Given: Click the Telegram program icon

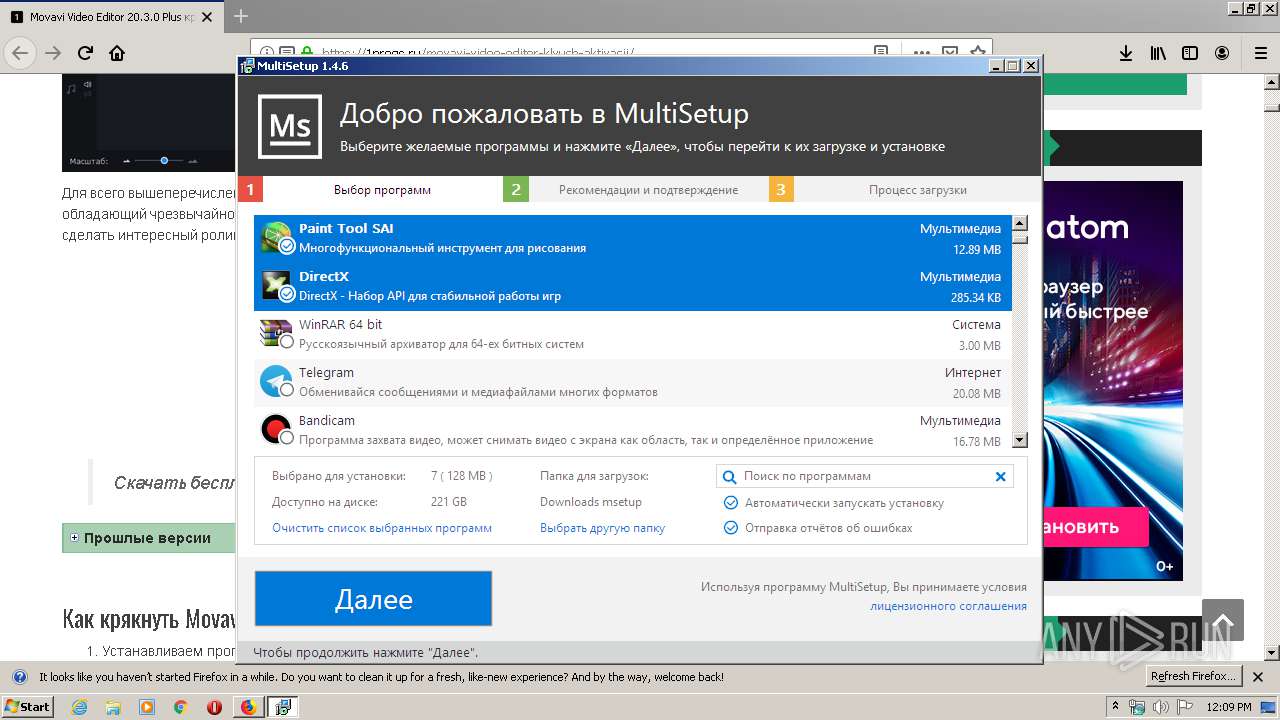Looking at the screenshot, I should (275, 381).
